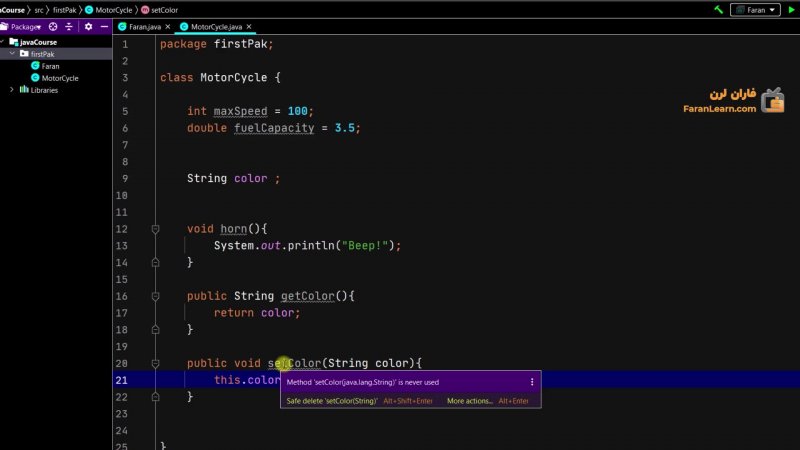Screen dimensions: 800x450
Task: Close the MotorCycle.java editor tab
Action: [248, 26]
